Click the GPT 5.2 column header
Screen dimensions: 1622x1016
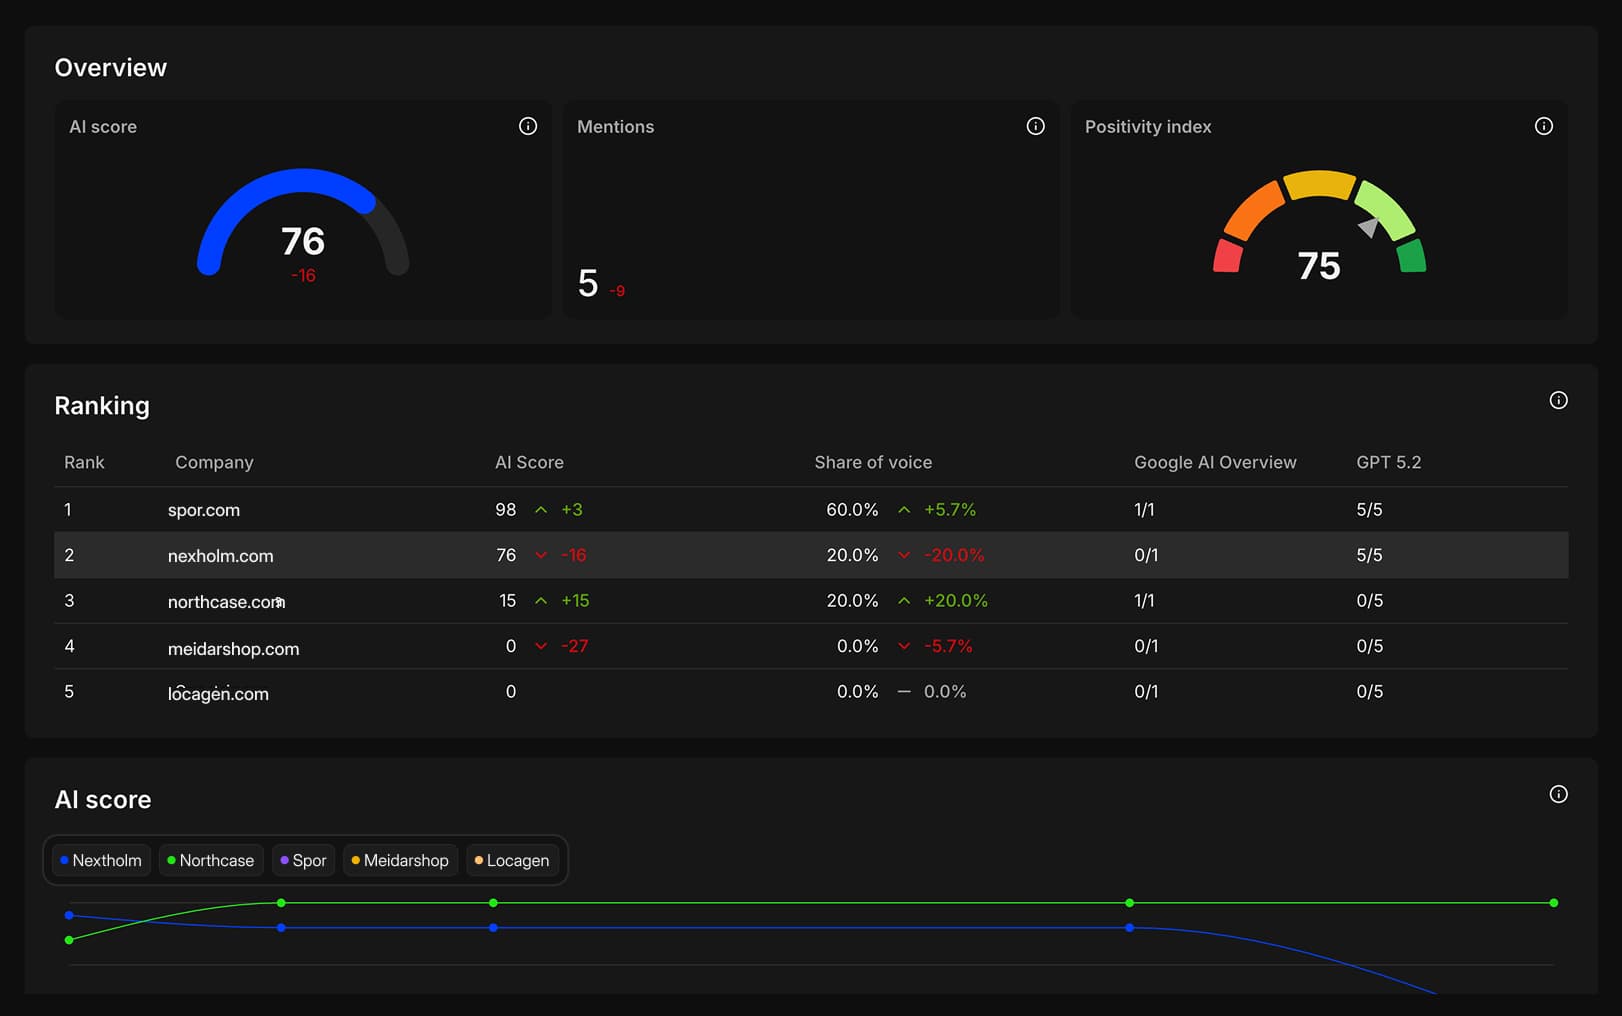1388,462
